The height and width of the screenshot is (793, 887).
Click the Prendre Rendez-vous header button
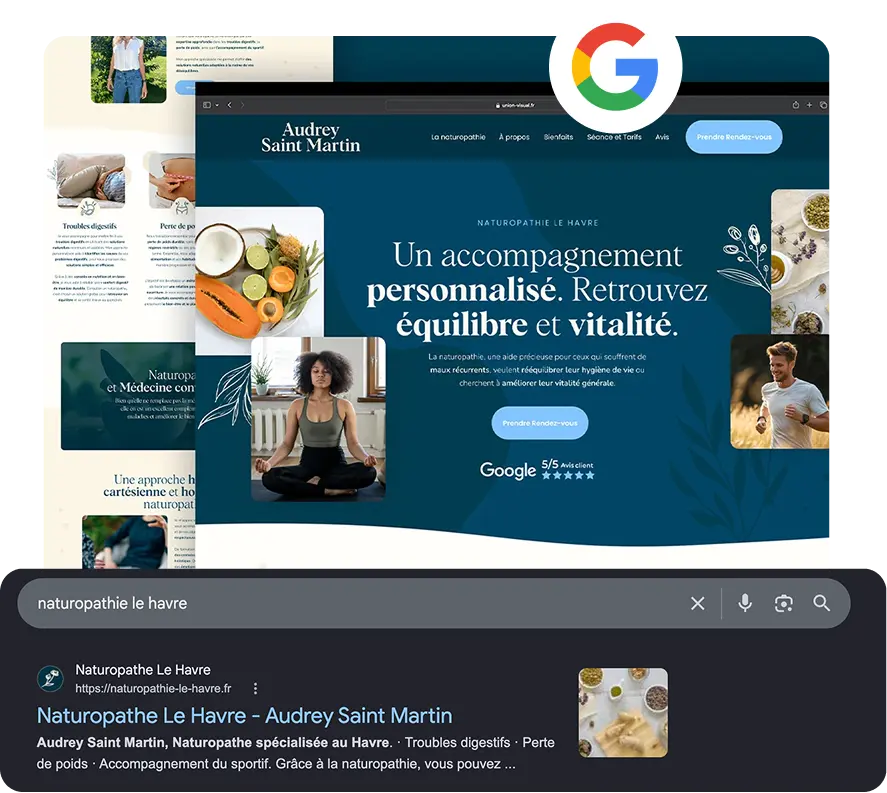pyautogui.click(x=734, y=137)
